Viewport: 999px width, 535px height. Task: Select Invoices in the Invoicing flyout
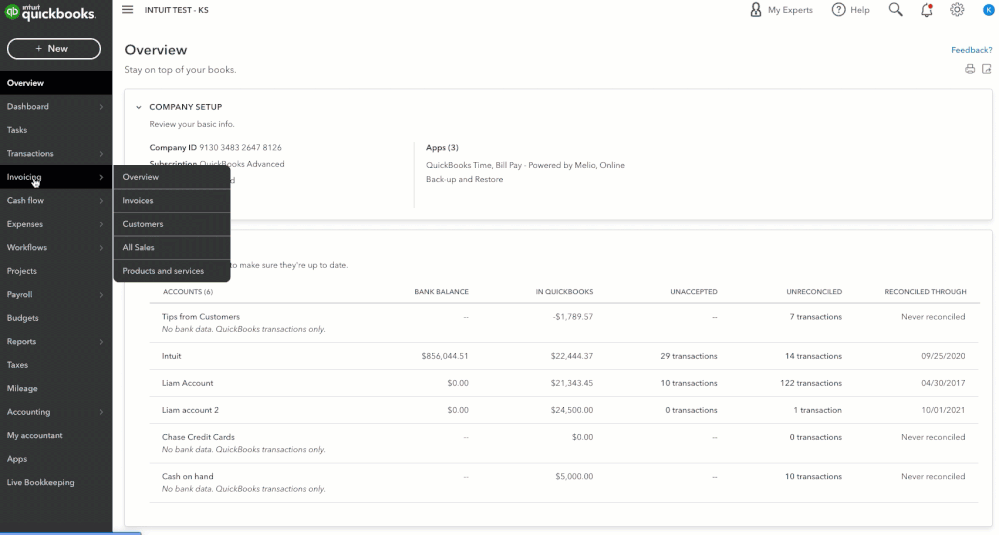click(x=171, y=201)
